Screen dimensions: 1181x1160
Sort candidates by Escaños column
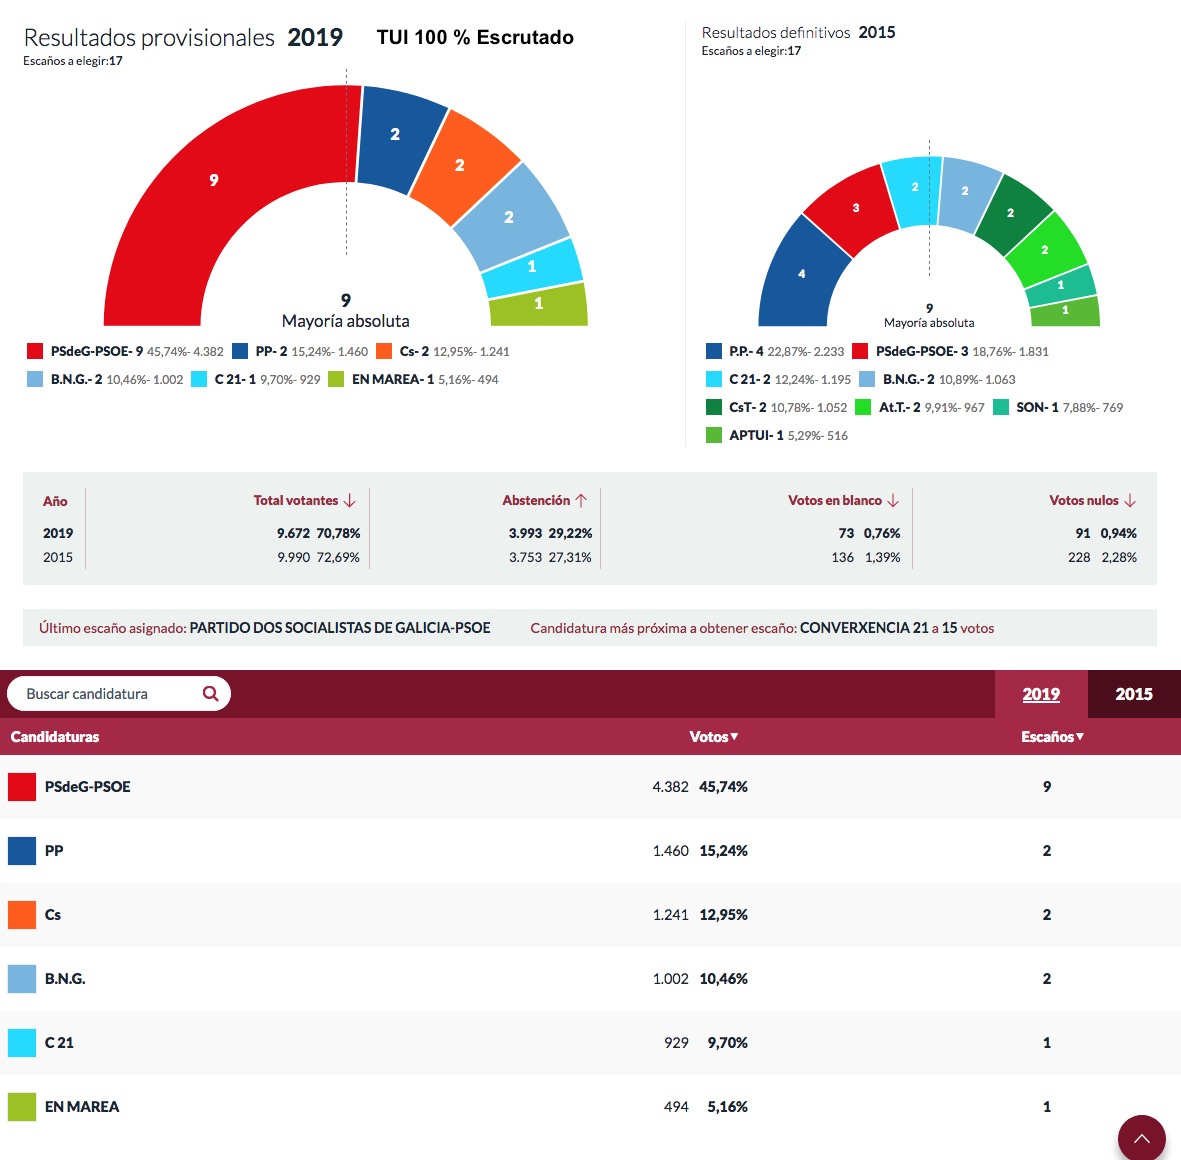(1051, 737)
